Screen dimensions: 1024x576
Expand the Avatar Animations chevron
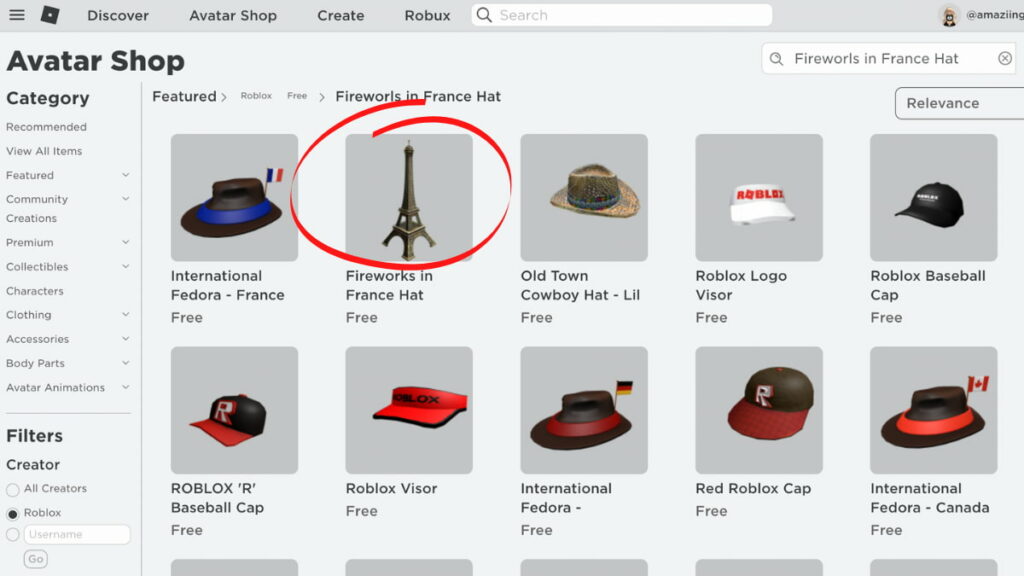pyautogui.click(x=126, y=387)
